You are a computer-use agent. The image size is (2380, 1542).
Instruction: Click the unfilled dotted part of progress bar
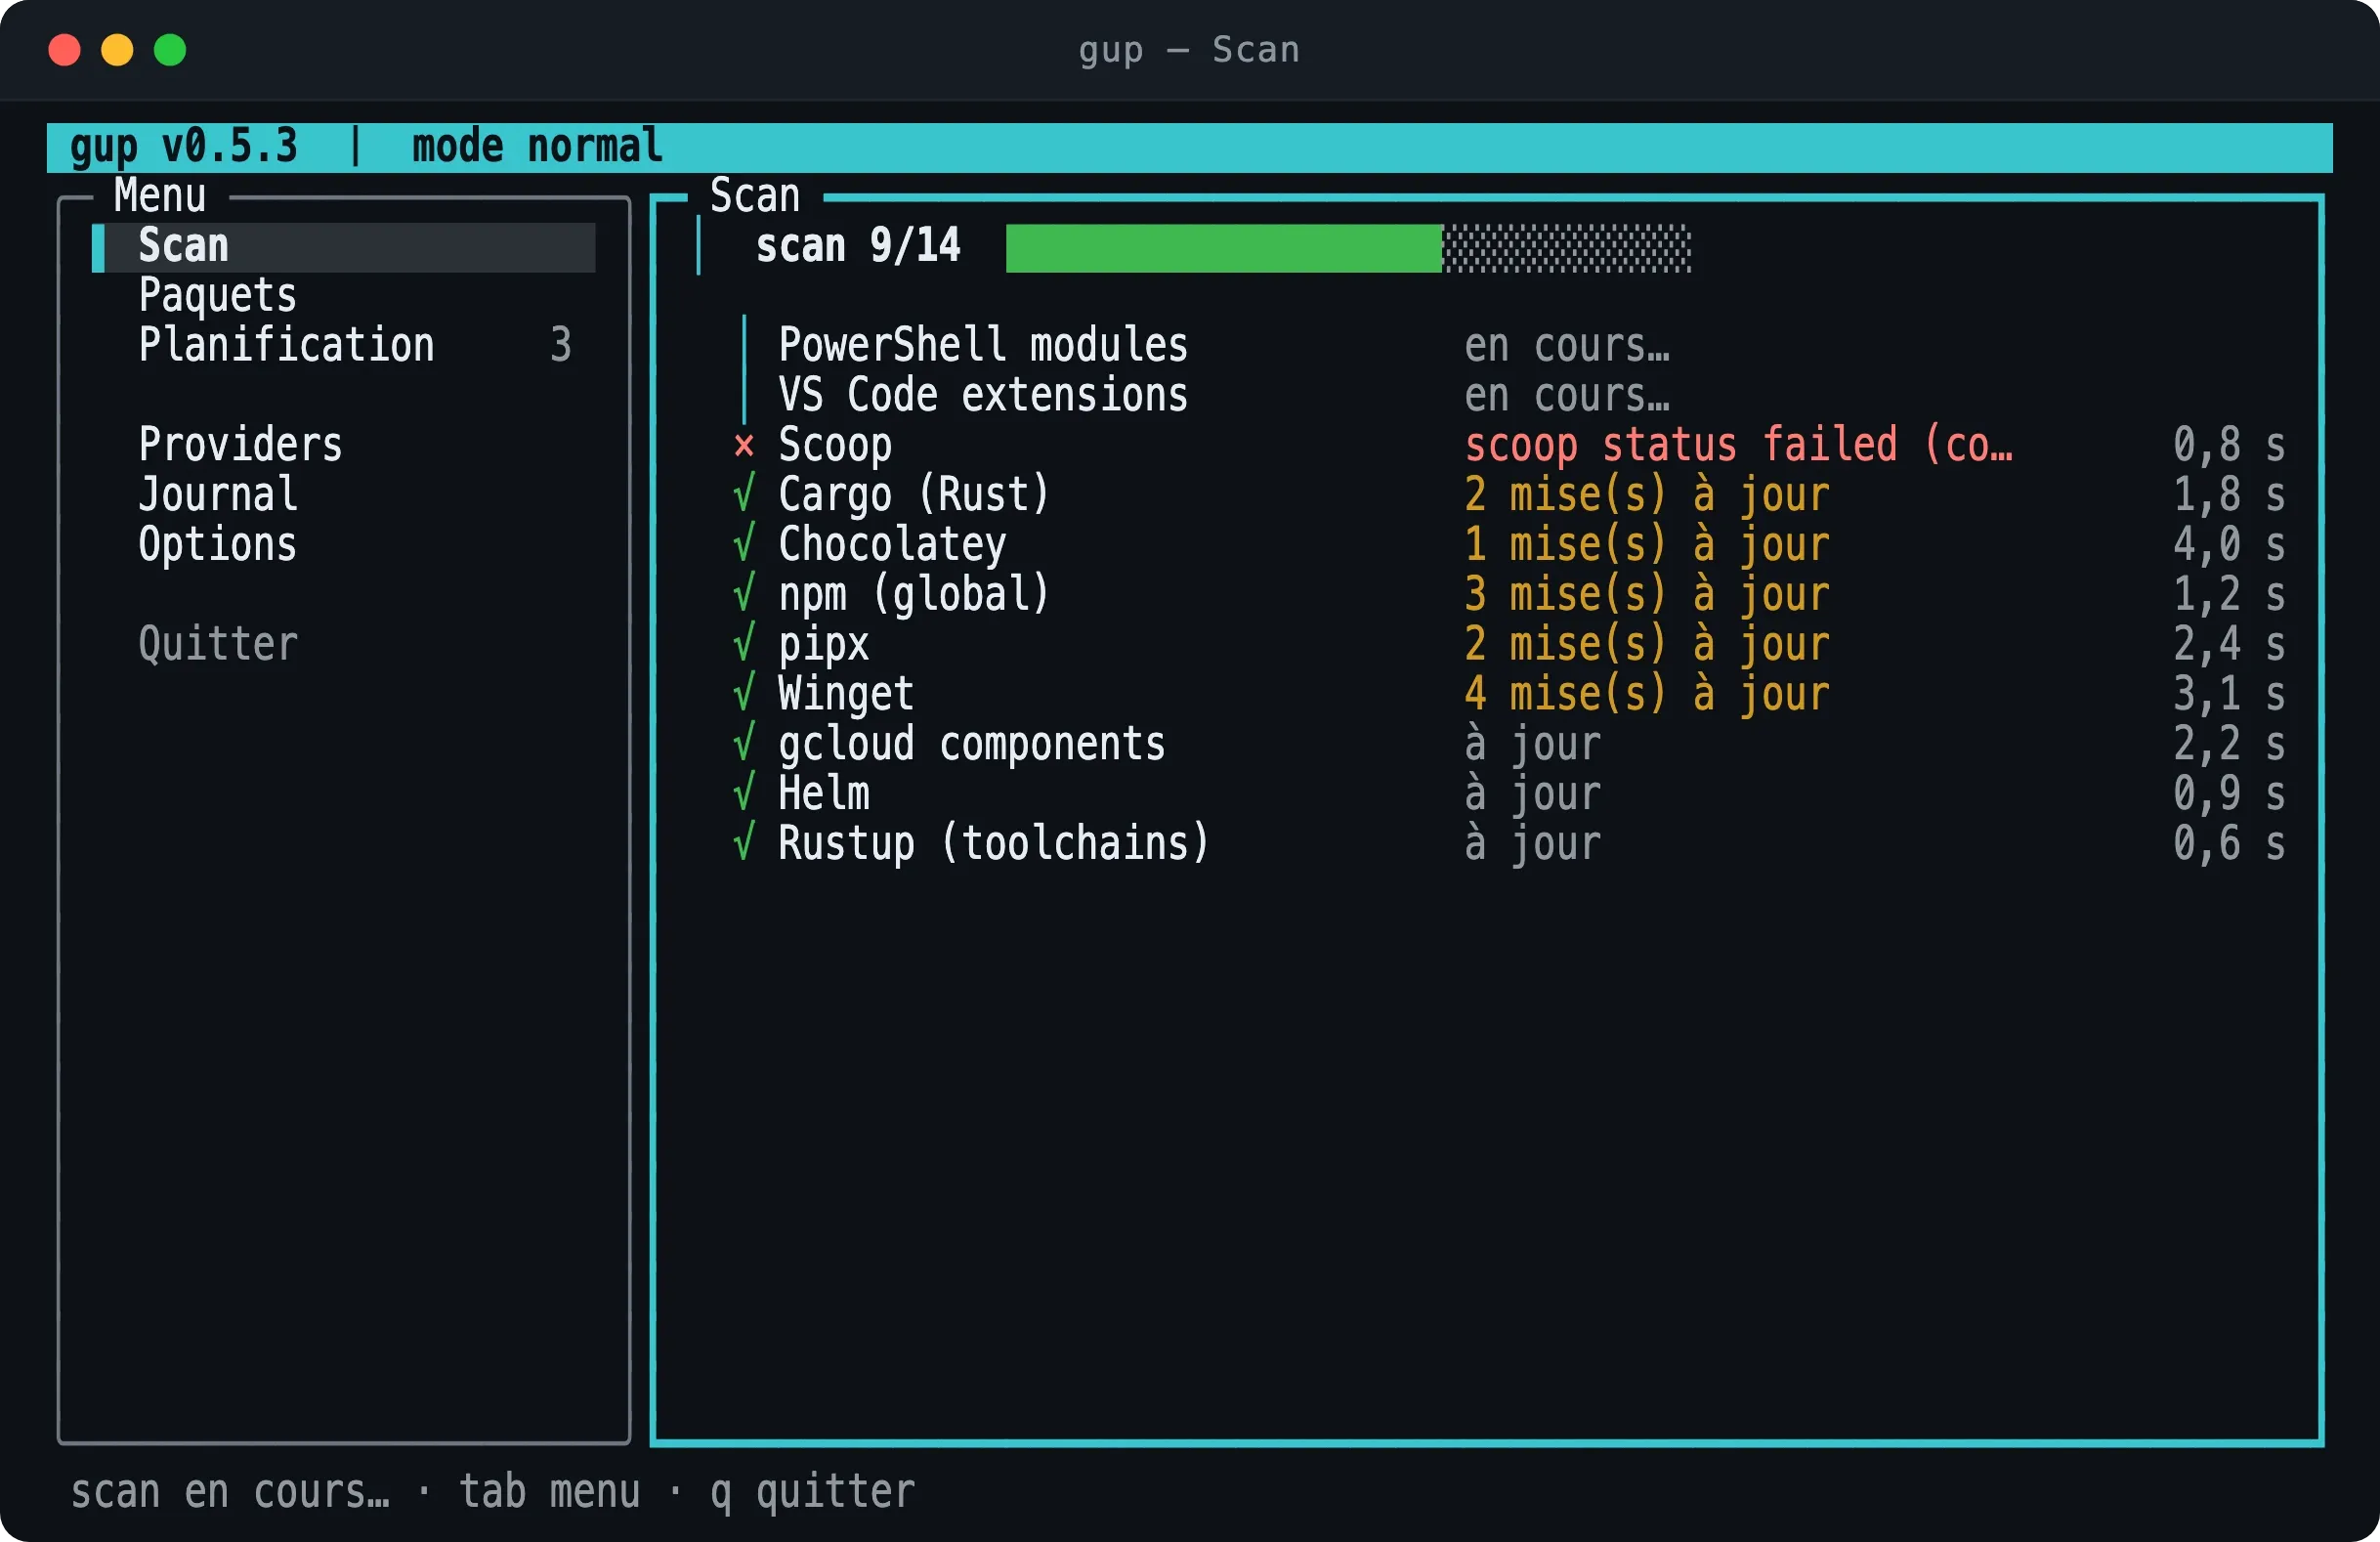pyautogui.click(x=1566, y=248)
